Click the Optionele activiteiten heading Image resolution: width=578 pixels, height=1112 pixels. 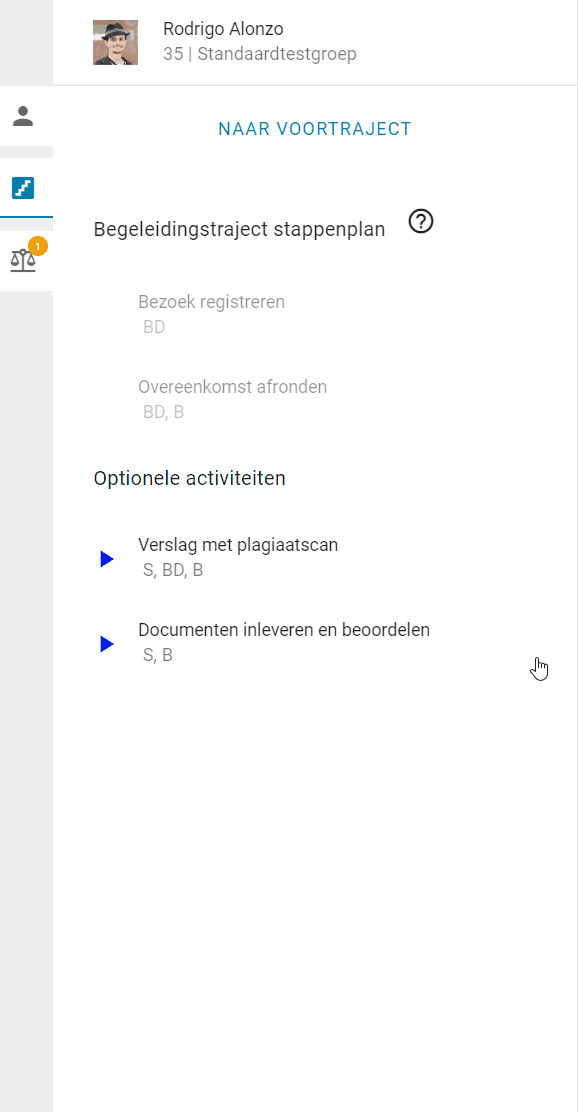[x=189, y=478]
